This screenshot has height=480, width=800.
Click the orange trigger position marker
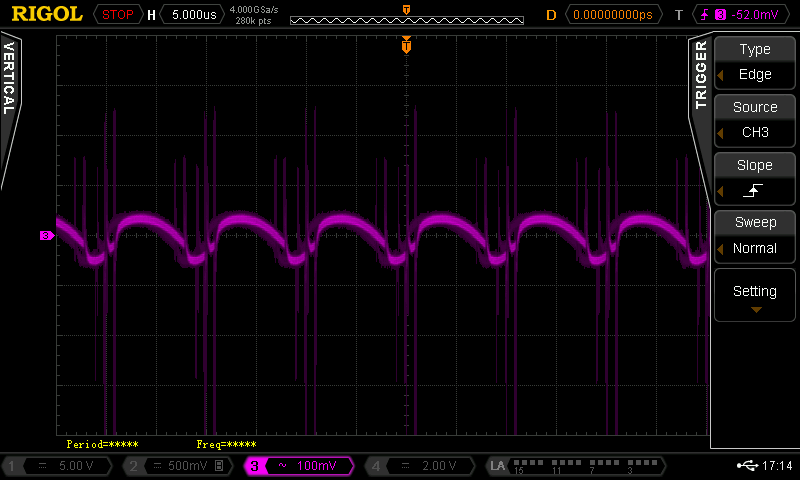pos(406,45)
